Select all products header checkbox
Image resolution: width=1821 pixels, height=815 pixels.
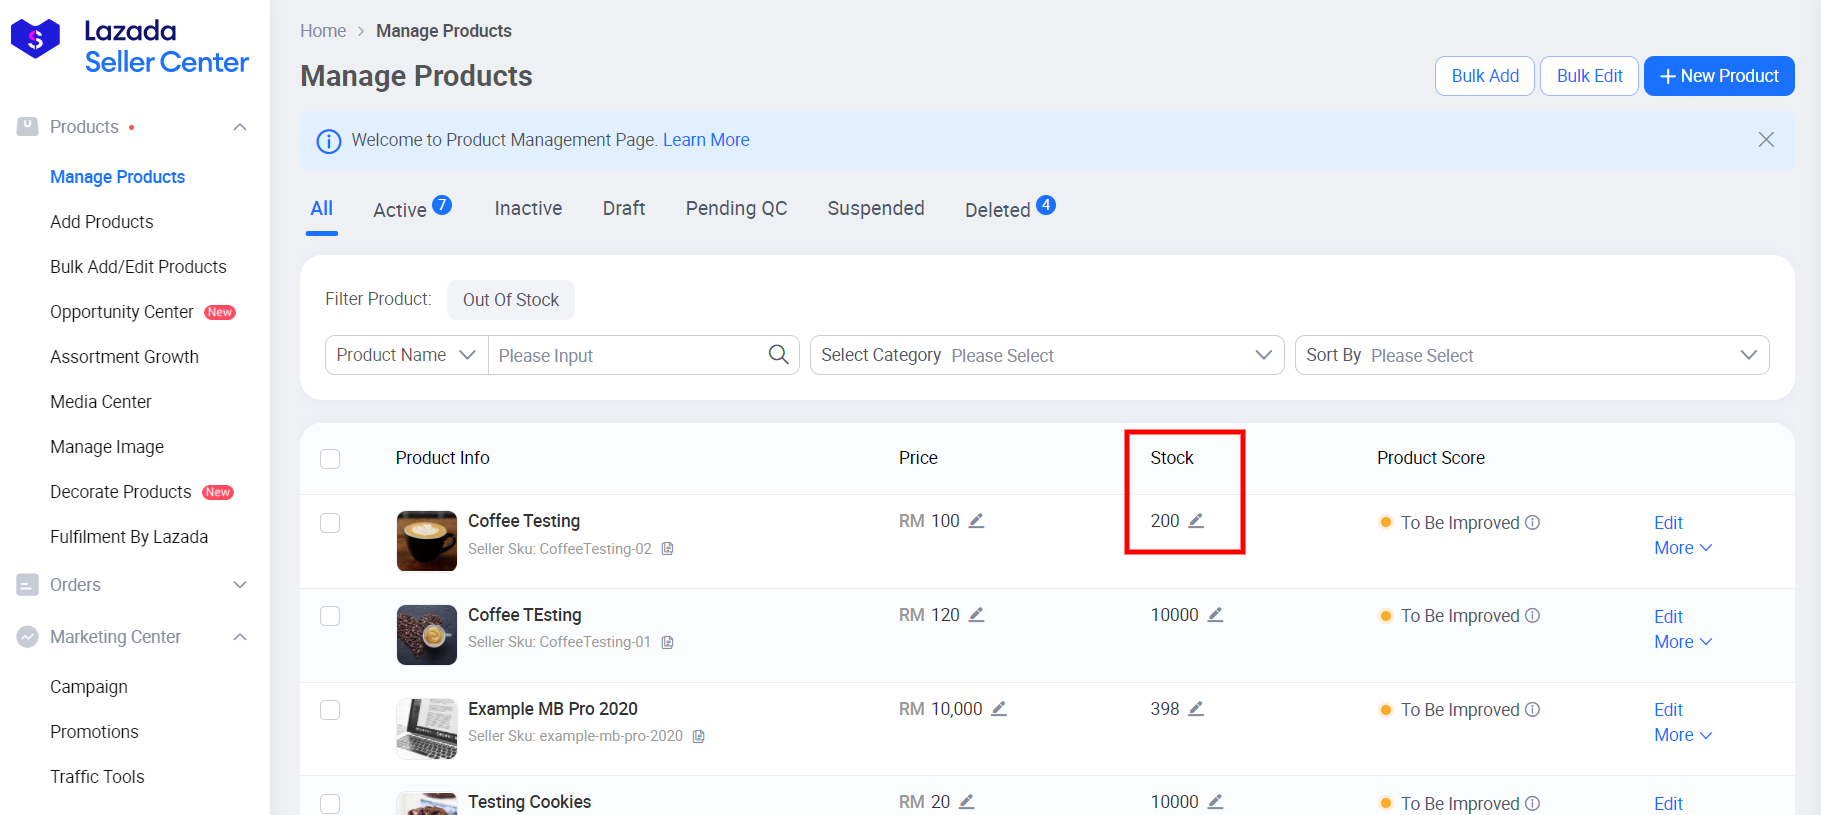[330, 459]
